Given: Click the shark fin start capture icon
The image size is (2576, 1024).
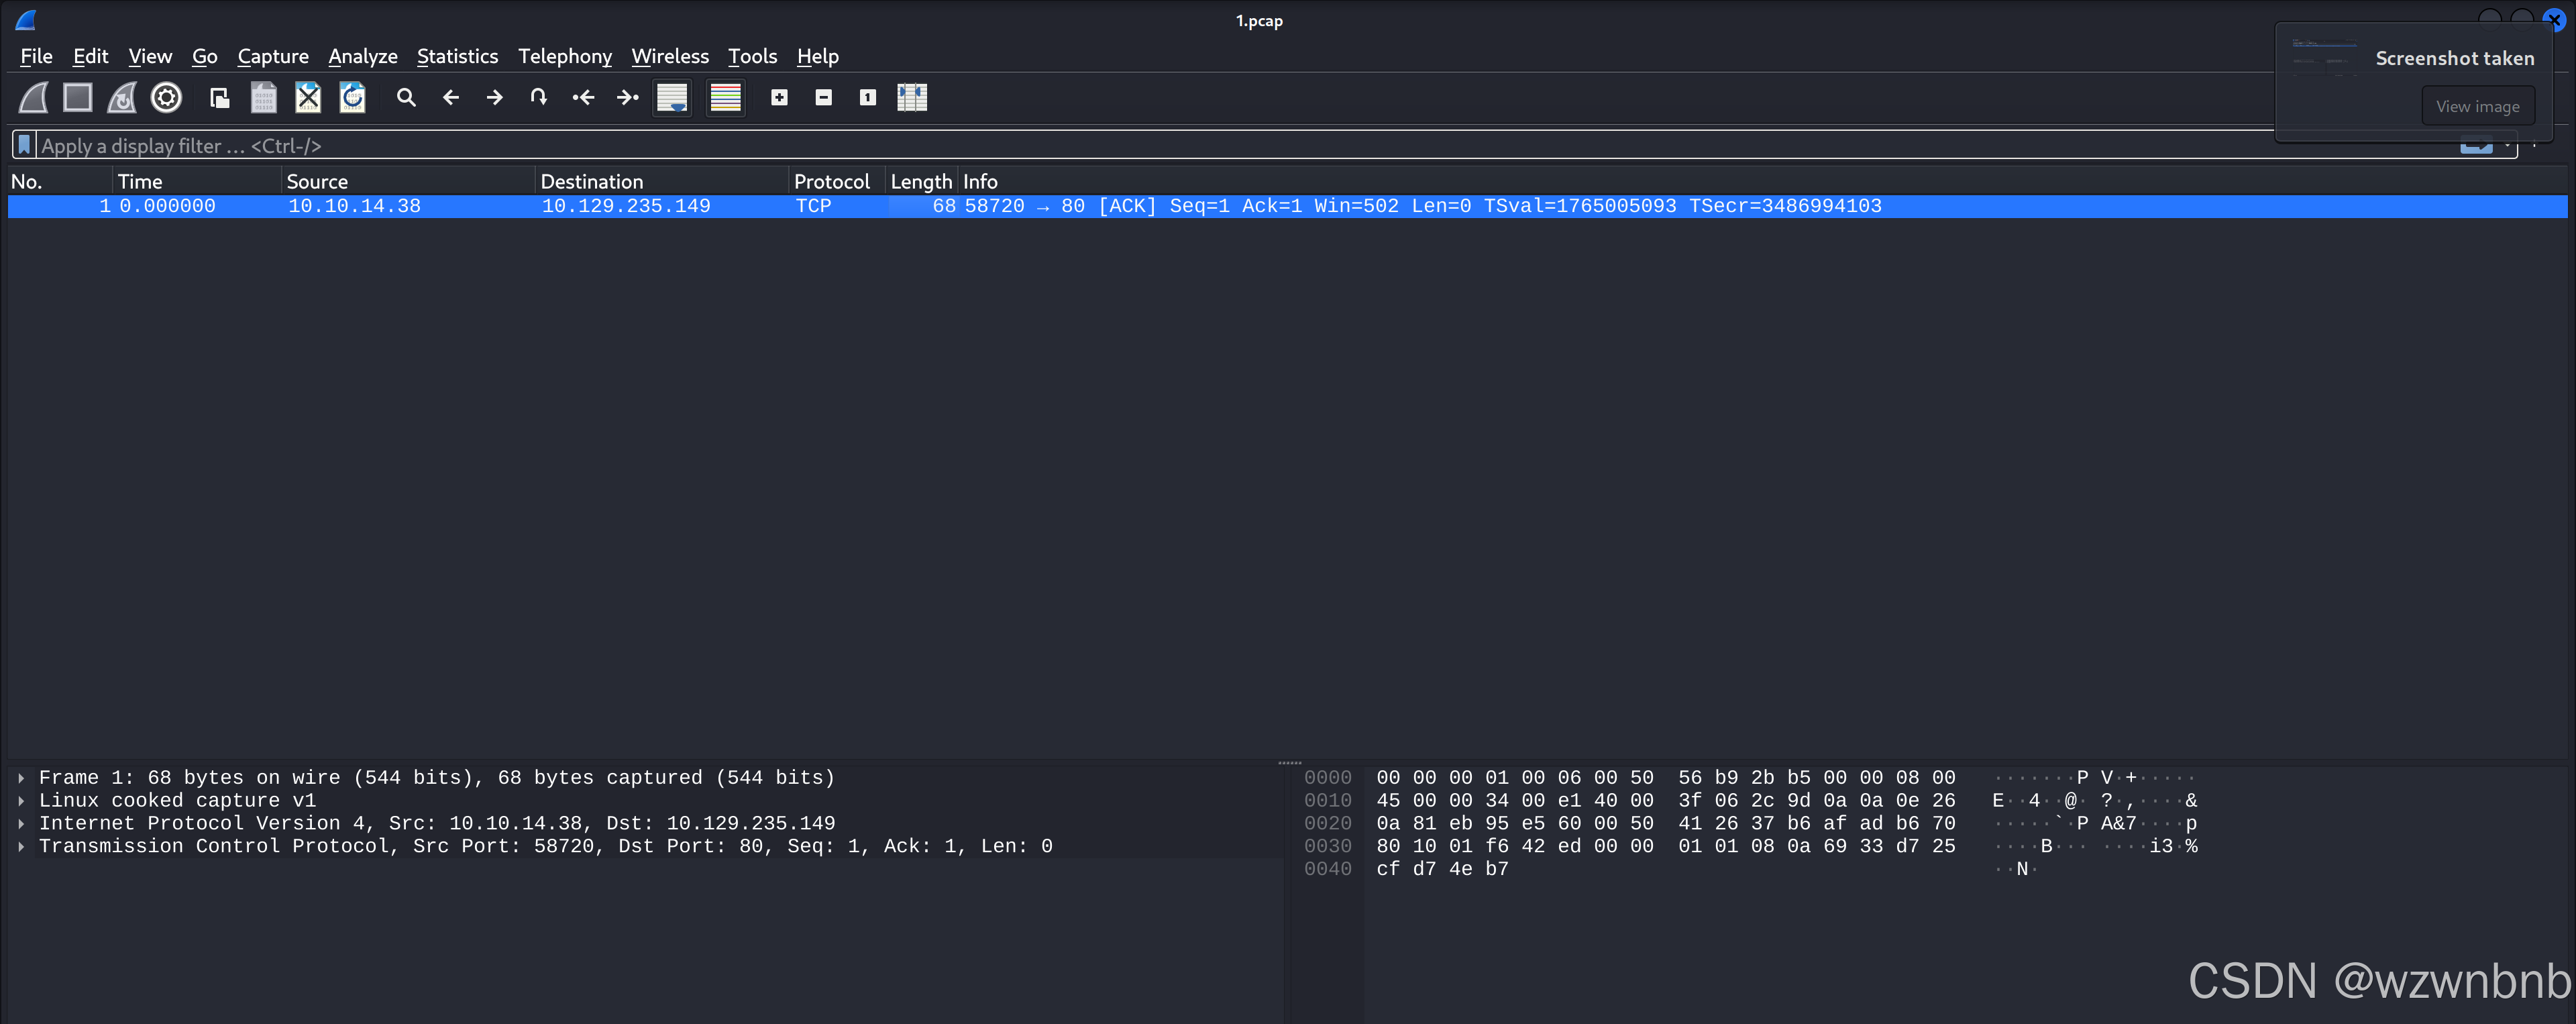Looking at the screenshot, I should point(34,97).
